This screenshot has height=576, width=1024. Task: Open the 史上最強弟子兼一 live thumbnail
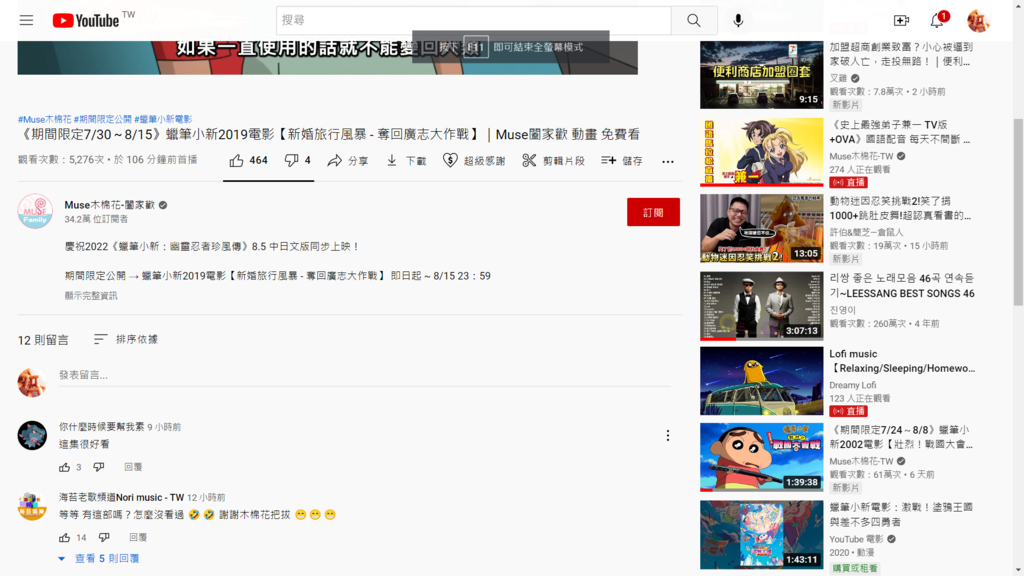pos(761,152)
